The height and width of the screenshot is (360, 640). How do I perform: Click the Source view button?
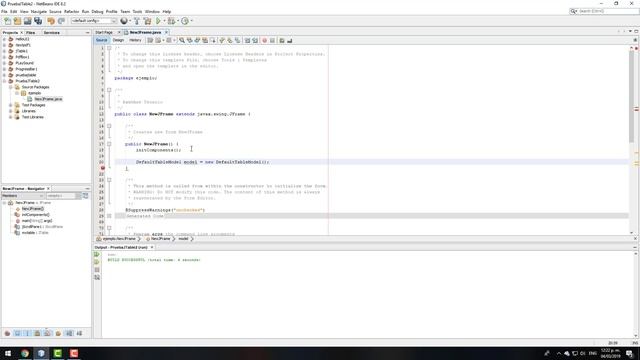pyautogui.click(x=102, y=40)
